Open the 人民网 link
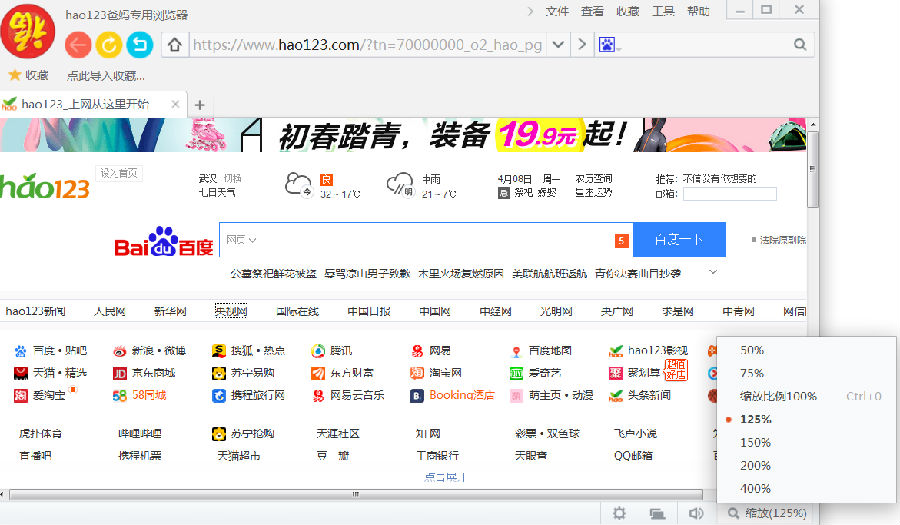 (x=110, y=312)
